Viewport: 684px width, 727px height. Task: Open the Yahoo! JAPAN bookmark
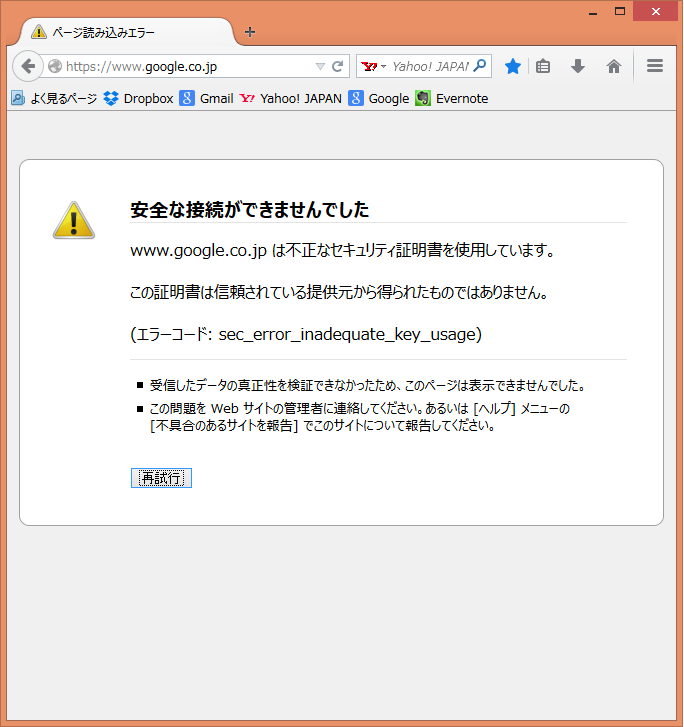tap(291, 98)
